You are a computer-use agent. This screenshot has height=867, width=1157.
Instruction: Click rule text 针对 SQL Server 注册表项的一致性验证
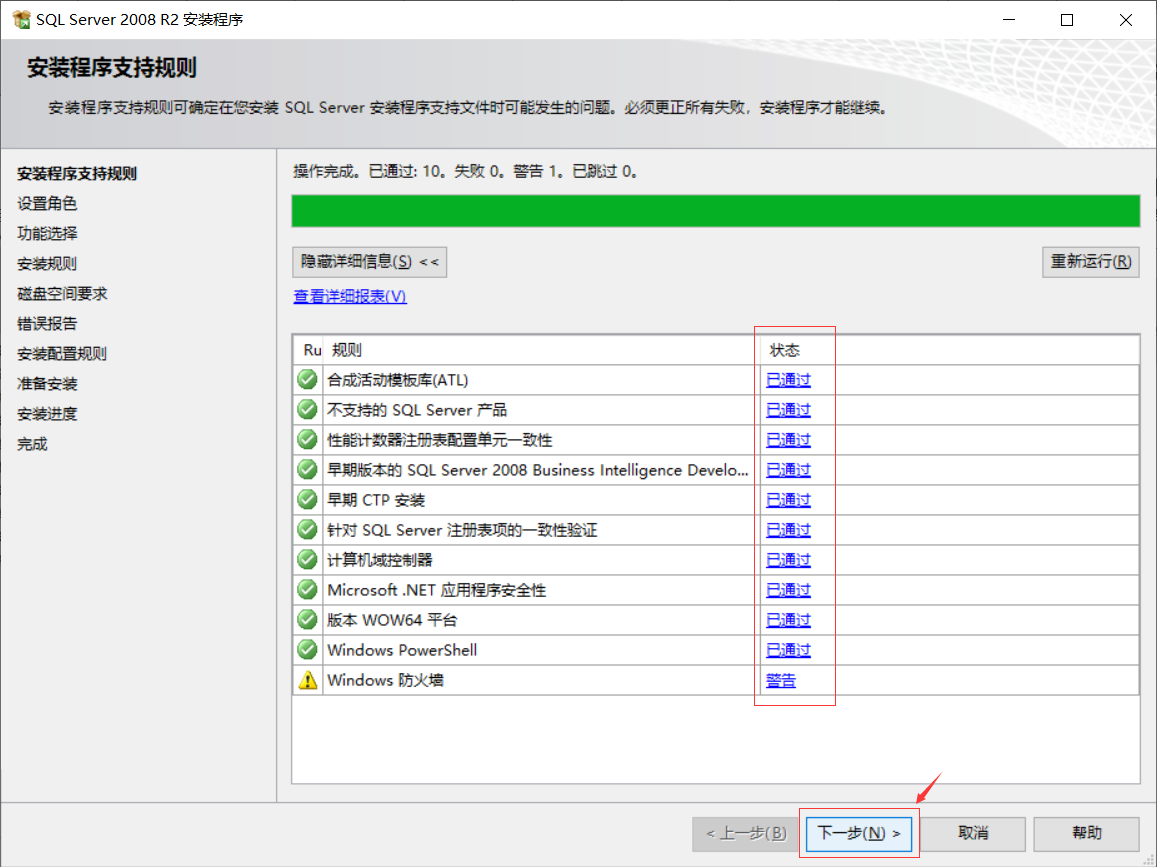pyautogui.click(x=462, y=531)
